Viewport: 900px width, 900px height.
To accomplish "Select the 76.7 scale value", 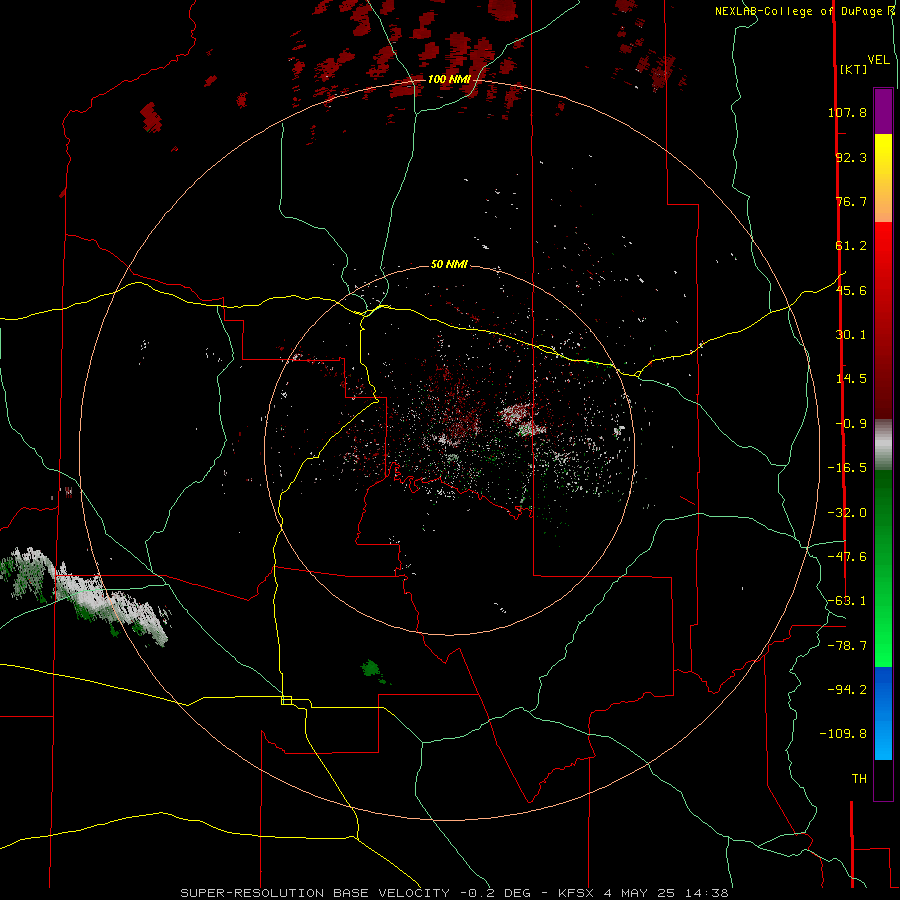I will tap(851, 201).
